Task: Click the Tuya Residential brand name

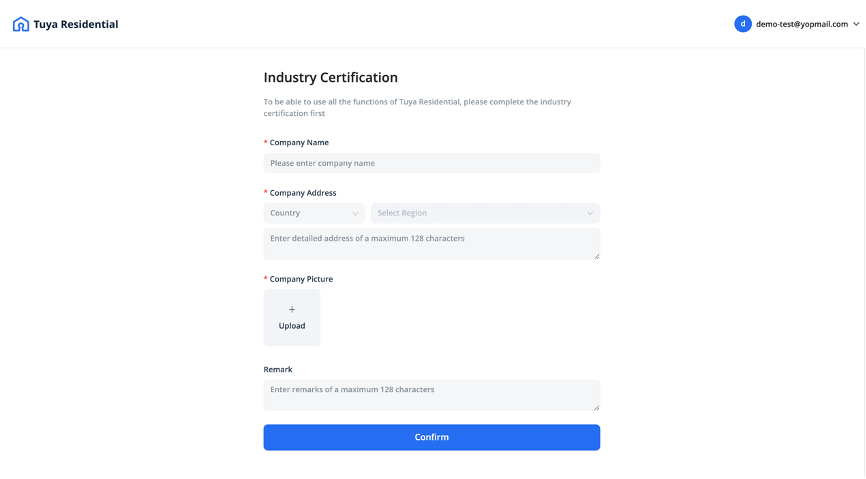Action: [75, 24]
